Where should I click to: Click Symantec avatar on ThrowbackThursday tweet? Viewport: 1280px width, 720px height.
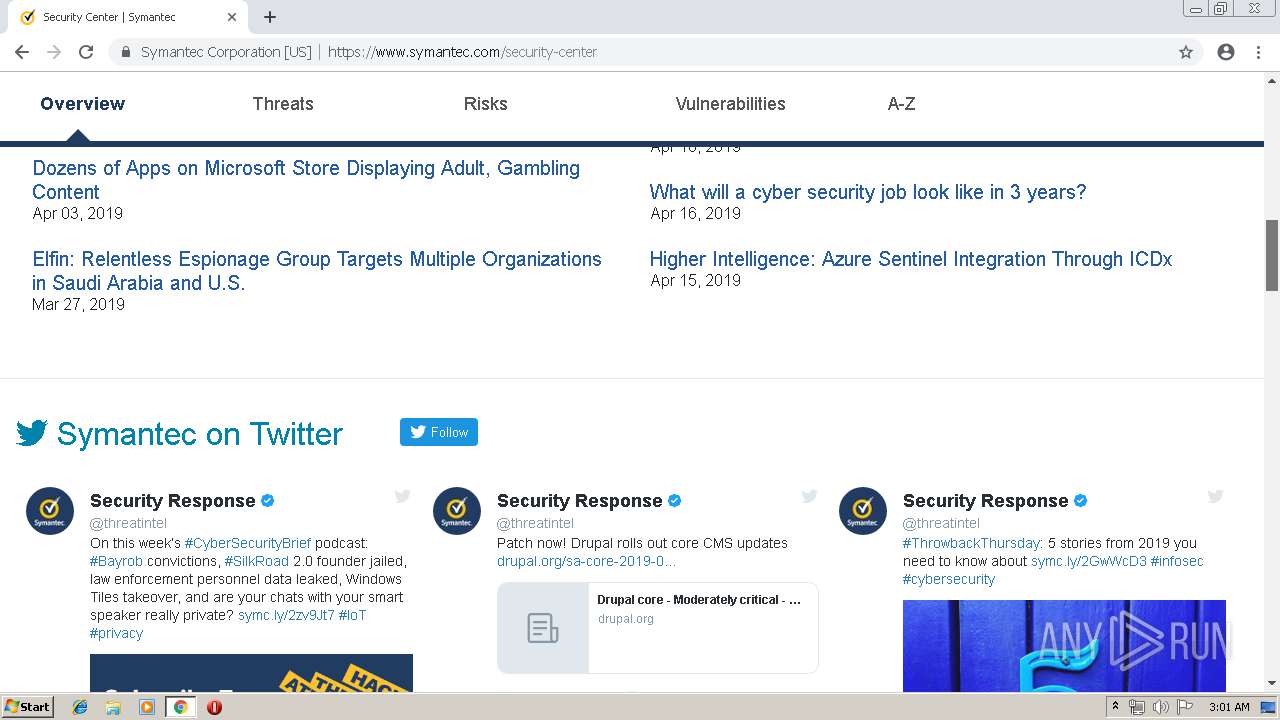coord(863,511)
